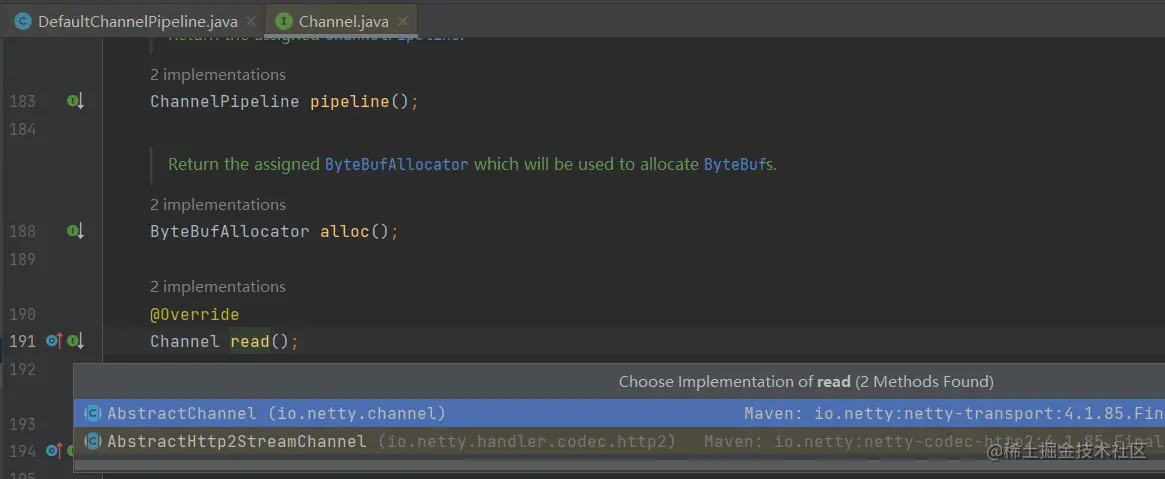Close the DefaultChannelPipeline.java tab
Image resolution: width=1165 pixels, height=479 pixels.
[251, 21]
